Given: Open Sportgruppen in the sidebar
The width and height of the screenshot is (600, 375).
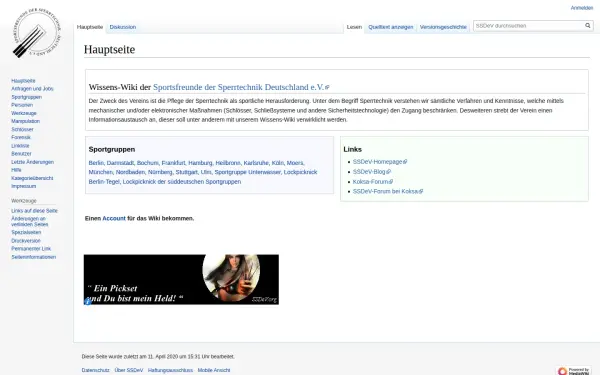Looking at the screenshot, I should click(26, 97).
